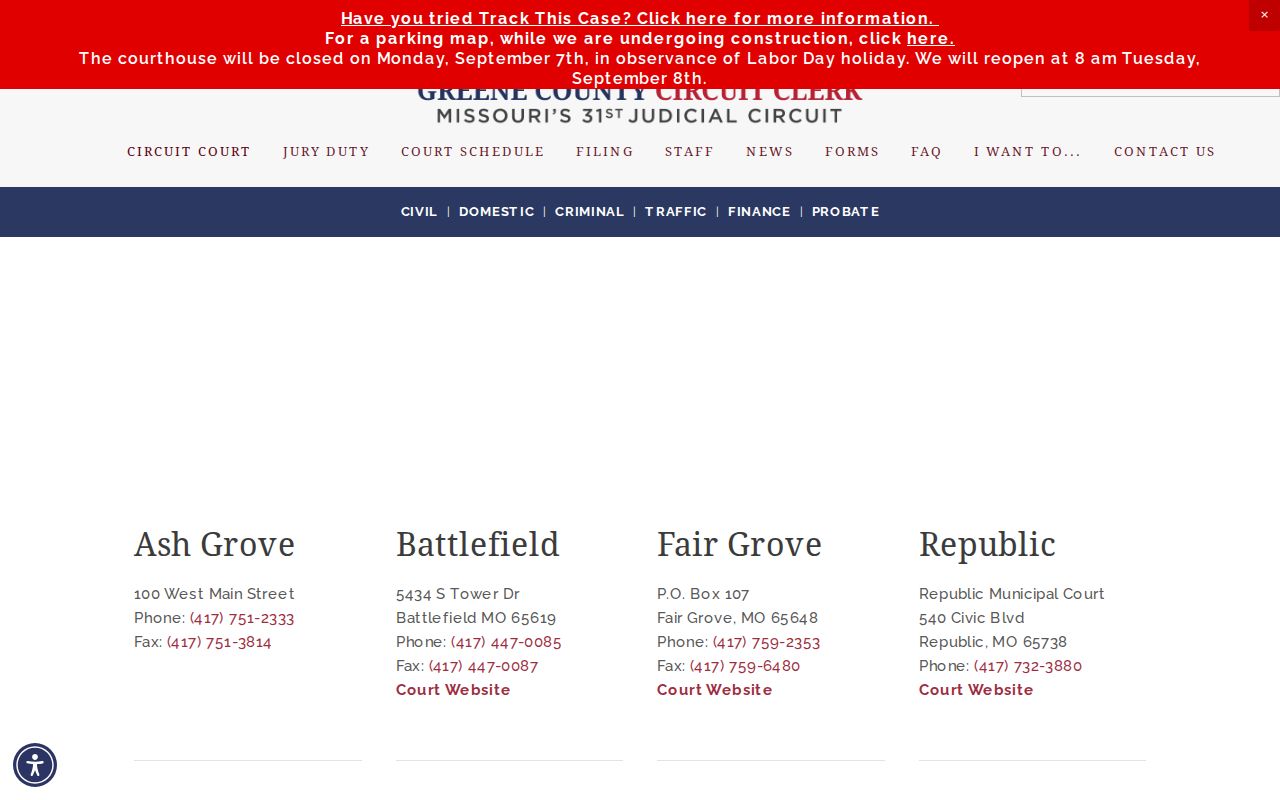
Task: Call Battlefield phone (417) 447-0085
Action: [x=506, y=642]
